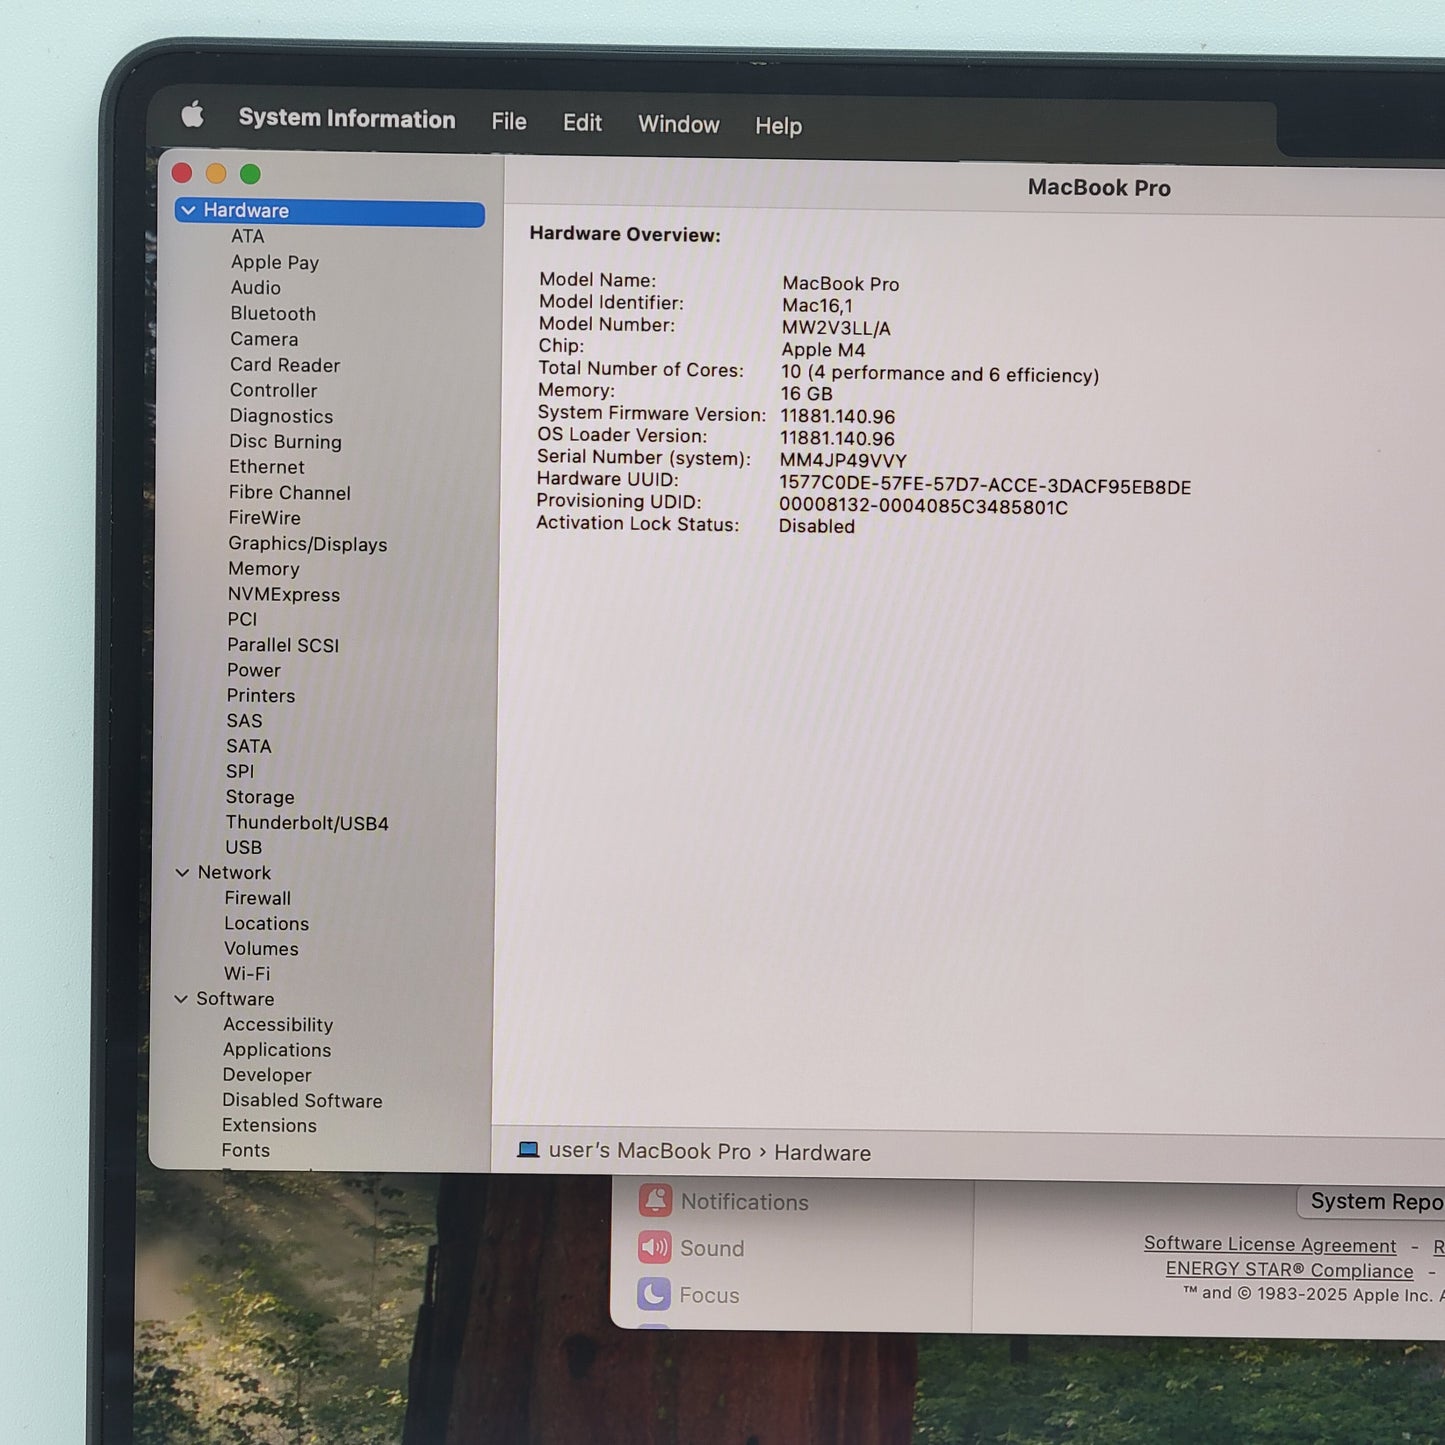Viewport: 1445px width, 1445px height.
Task: Select Accessibility in the sidebar
Action: click(x=278, y=1024)
